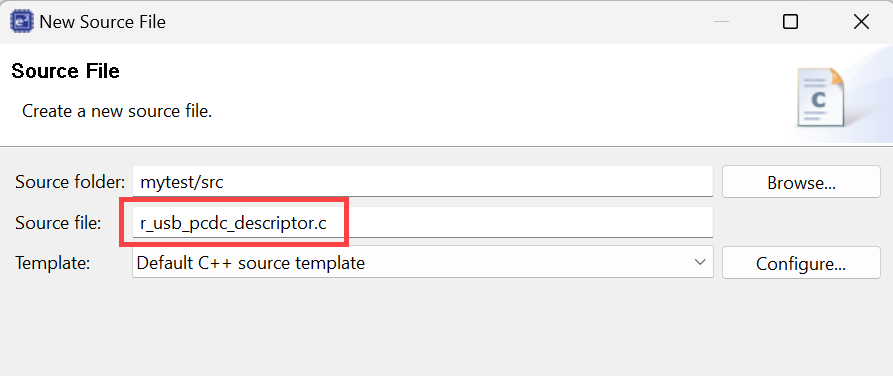Click the Source file label
893x376 pixels.
pos(58,223)
